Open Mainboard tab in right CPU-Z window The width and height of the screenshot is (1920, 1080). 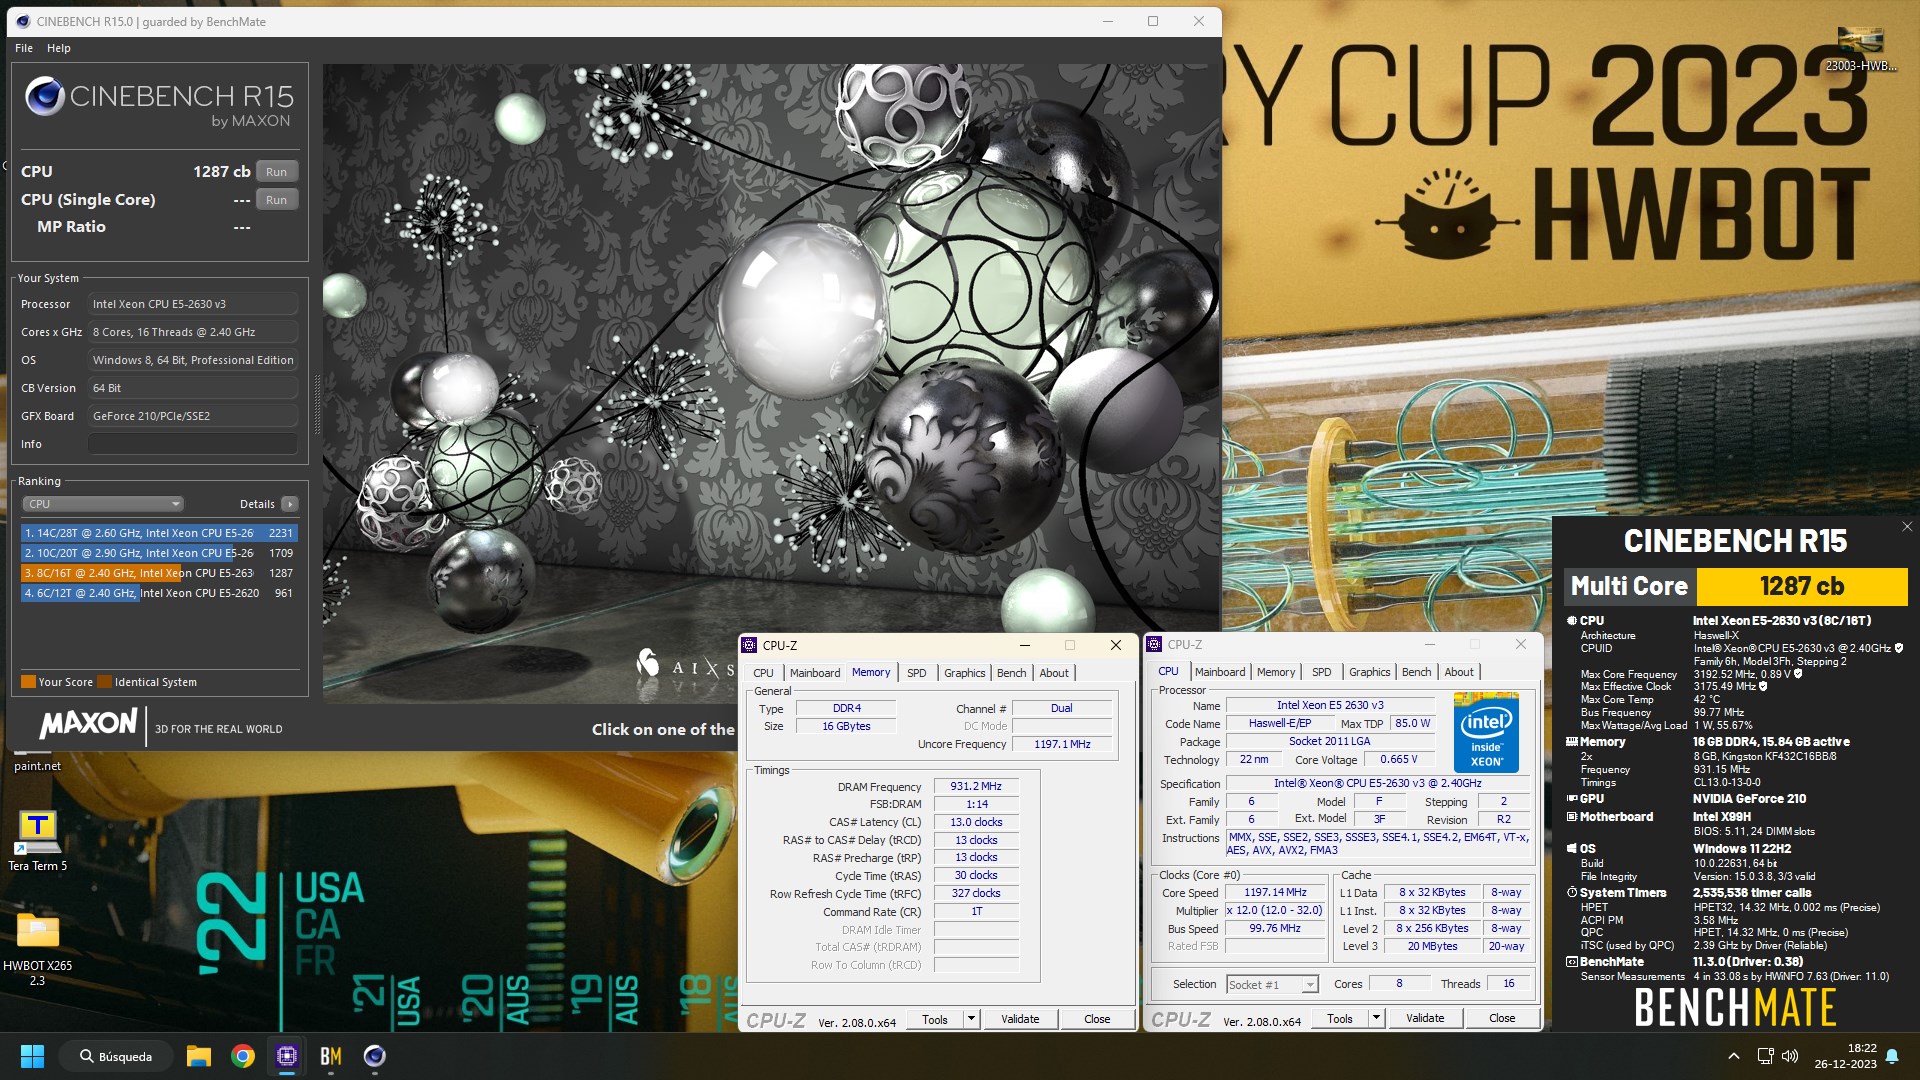pyautogui.click(x=1220, y=672)
